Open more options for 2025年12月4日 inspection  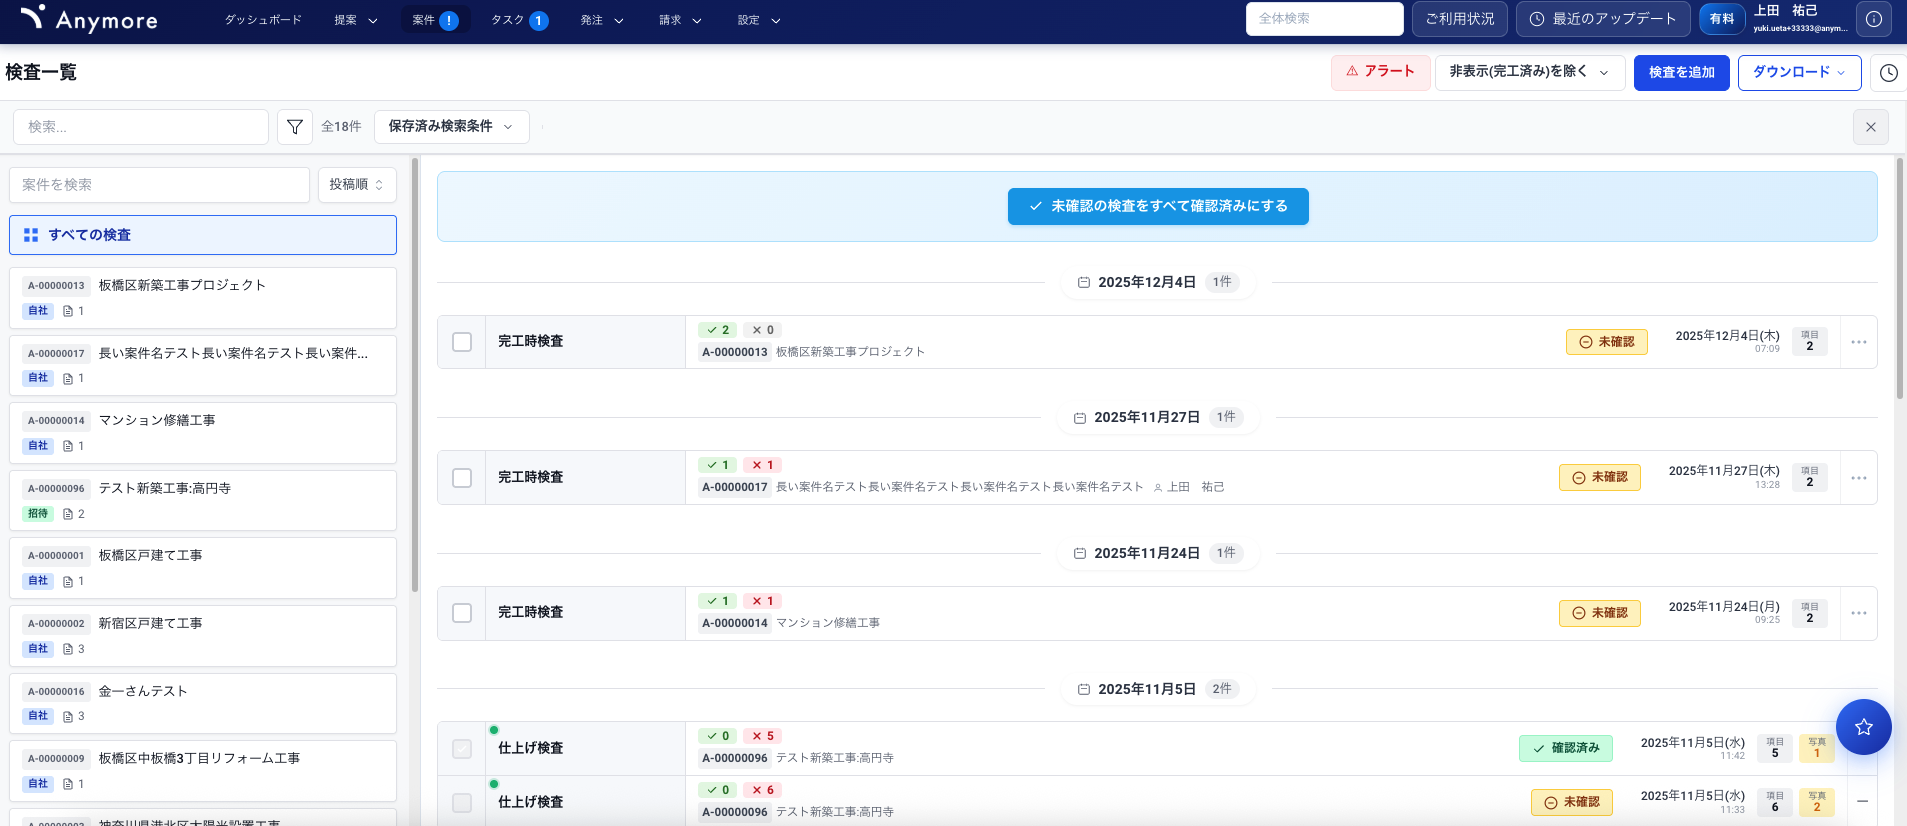tap(1858, 342)
